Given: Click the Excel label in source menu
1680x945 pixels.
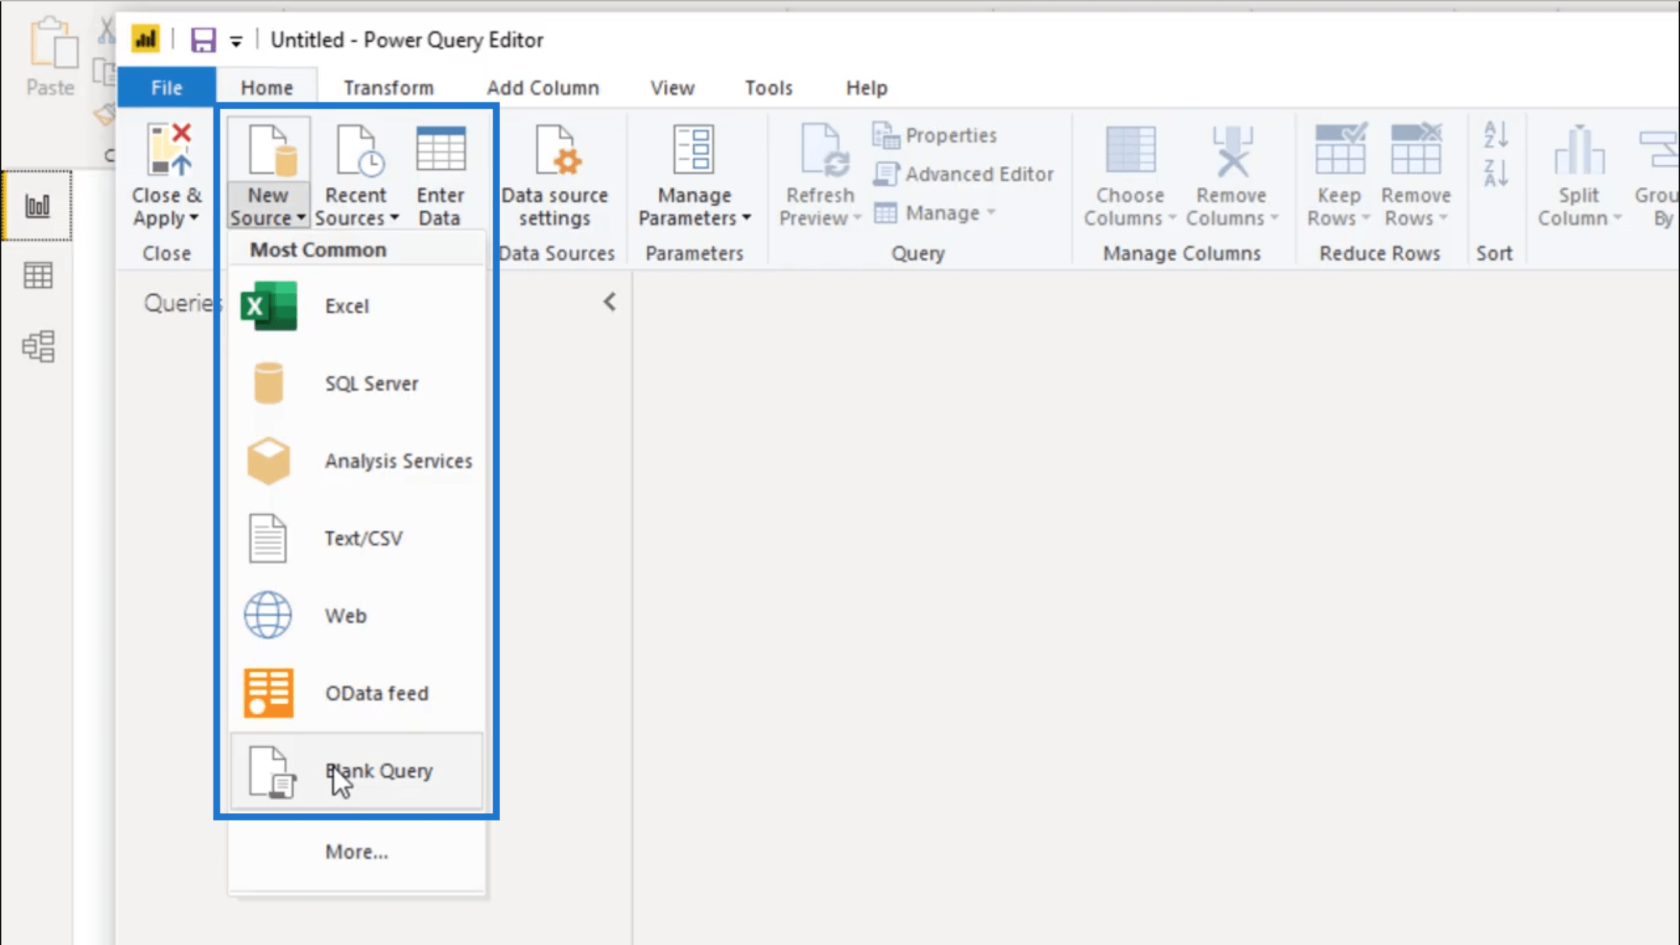Looking at the screenshot, I should pos(347,306).
